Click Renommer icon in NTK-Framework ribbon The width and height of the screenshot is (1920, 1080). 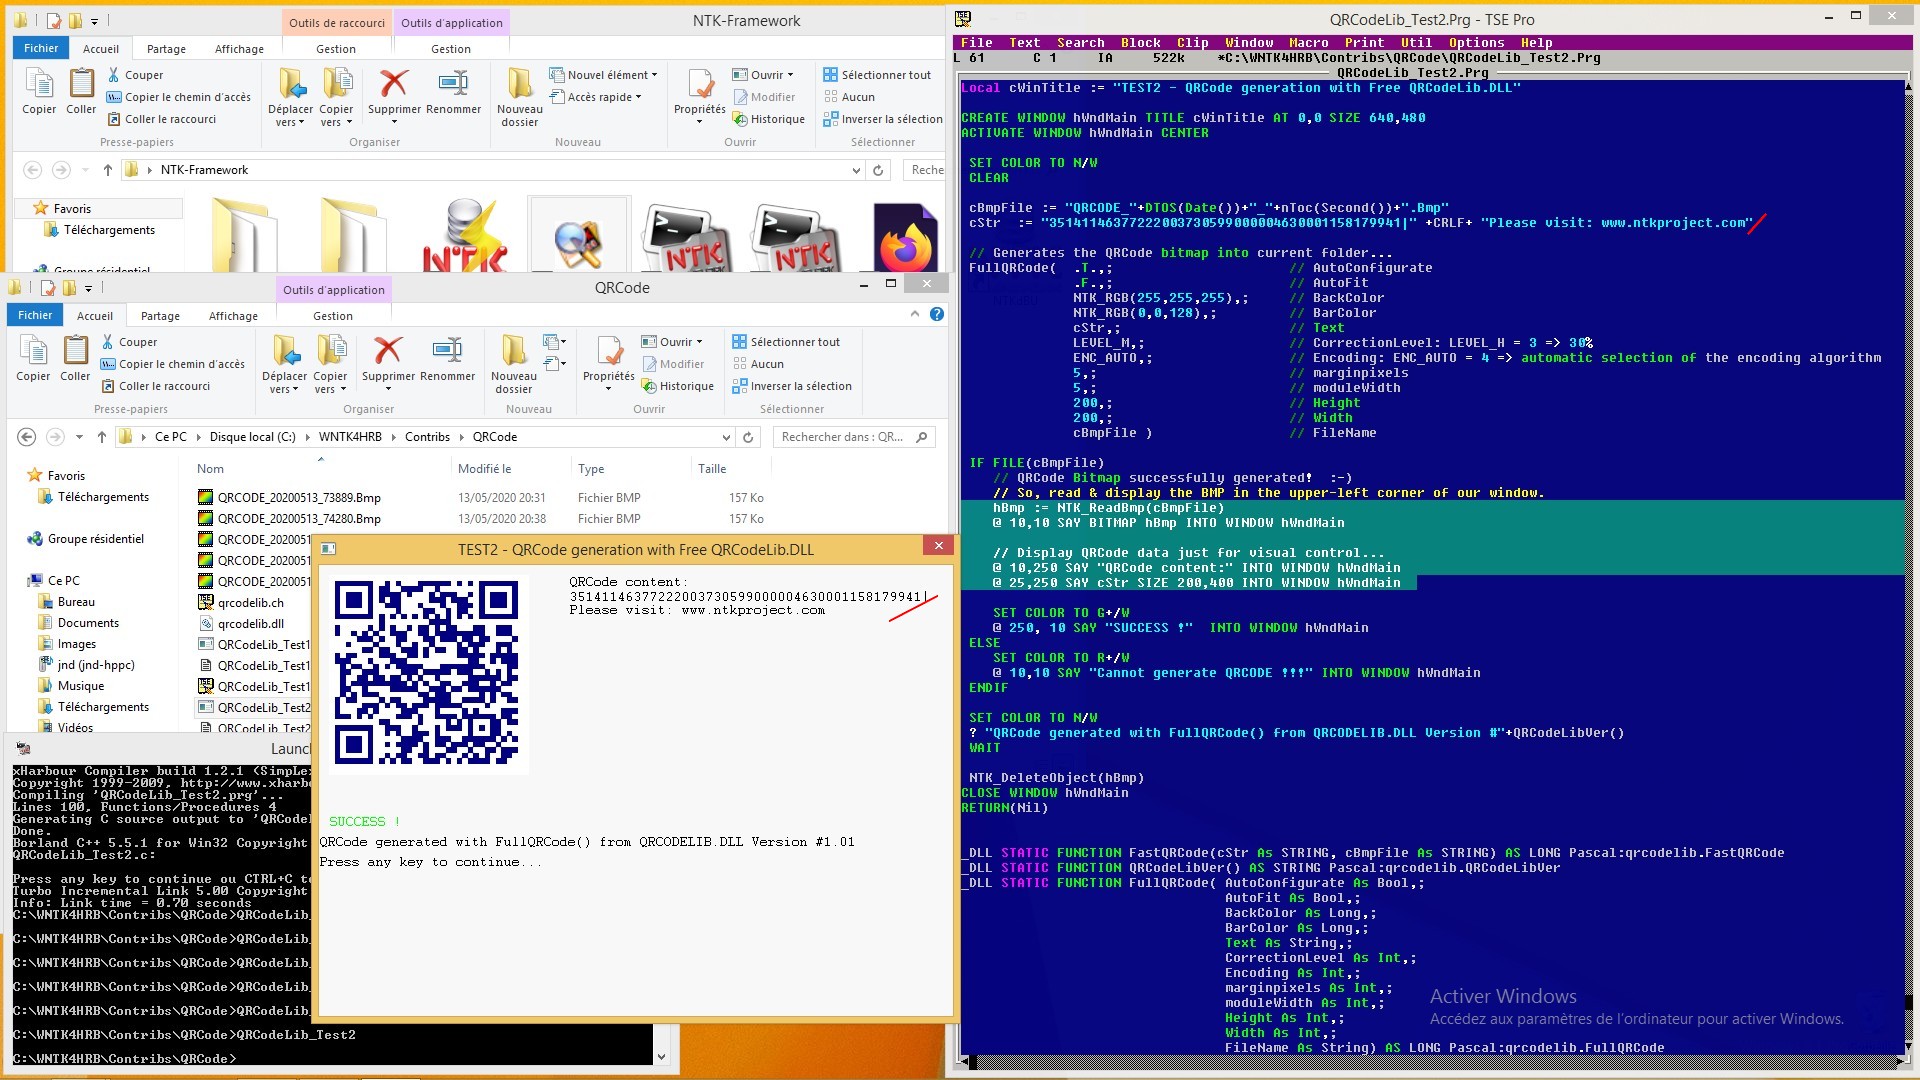(453, 91)
